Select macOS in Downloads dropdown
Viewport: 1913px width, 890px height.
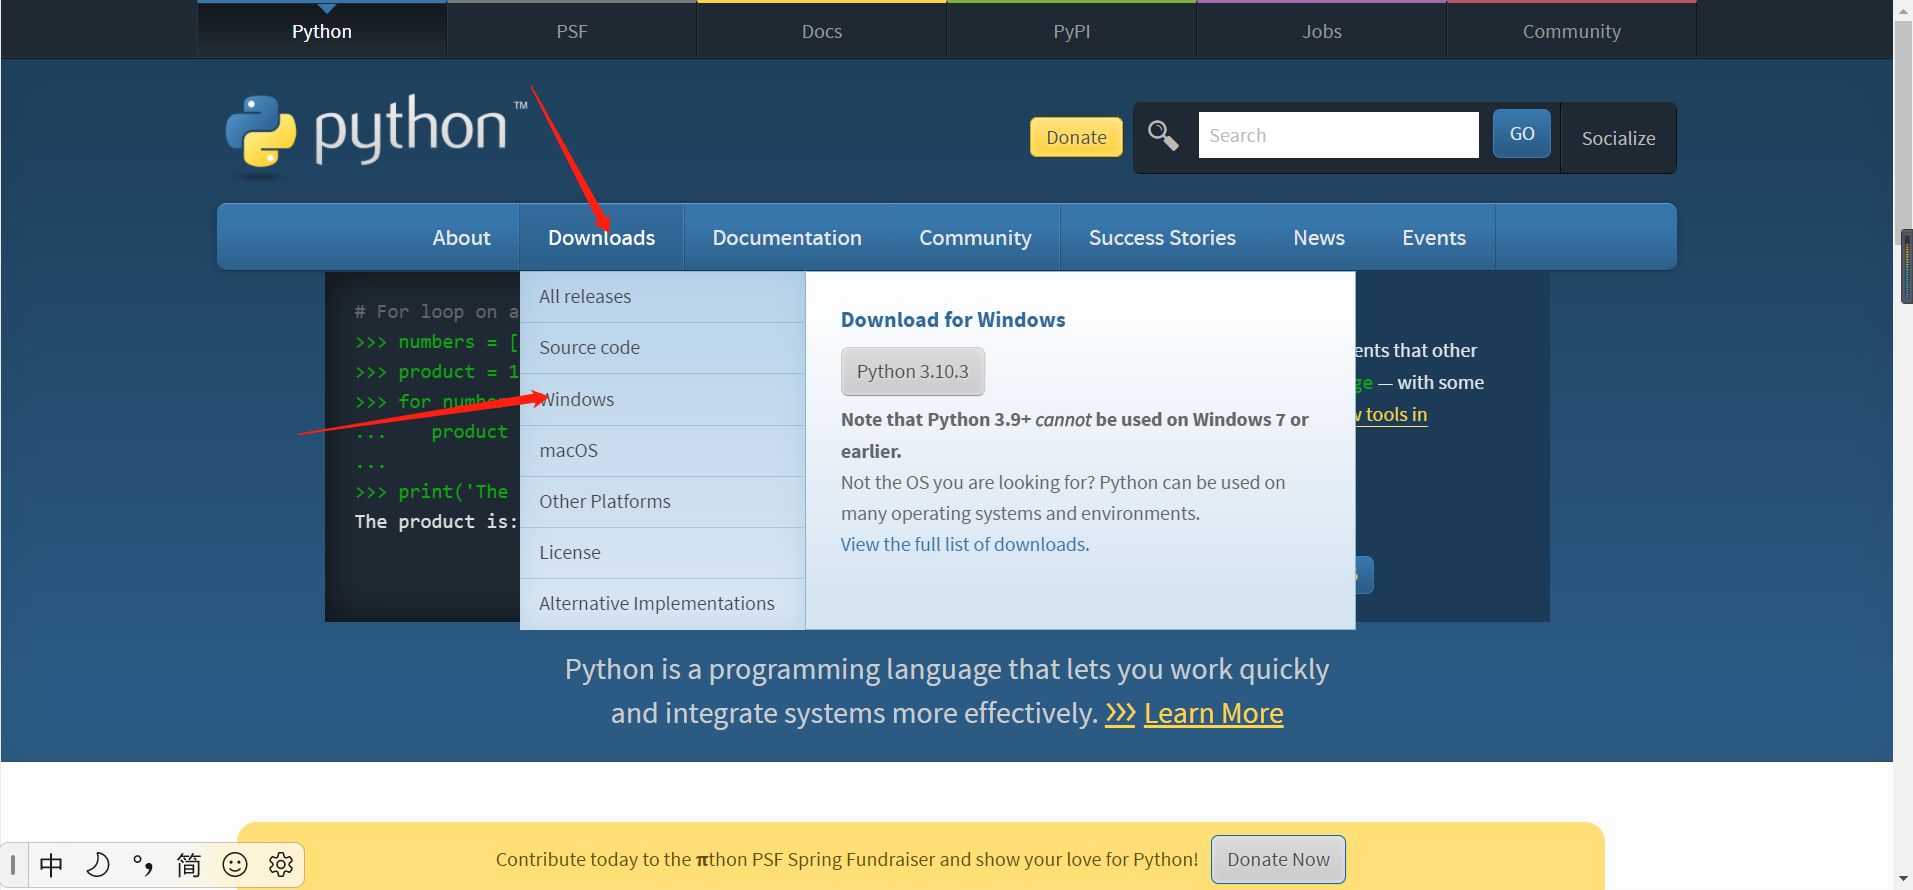tap(662, 451)
